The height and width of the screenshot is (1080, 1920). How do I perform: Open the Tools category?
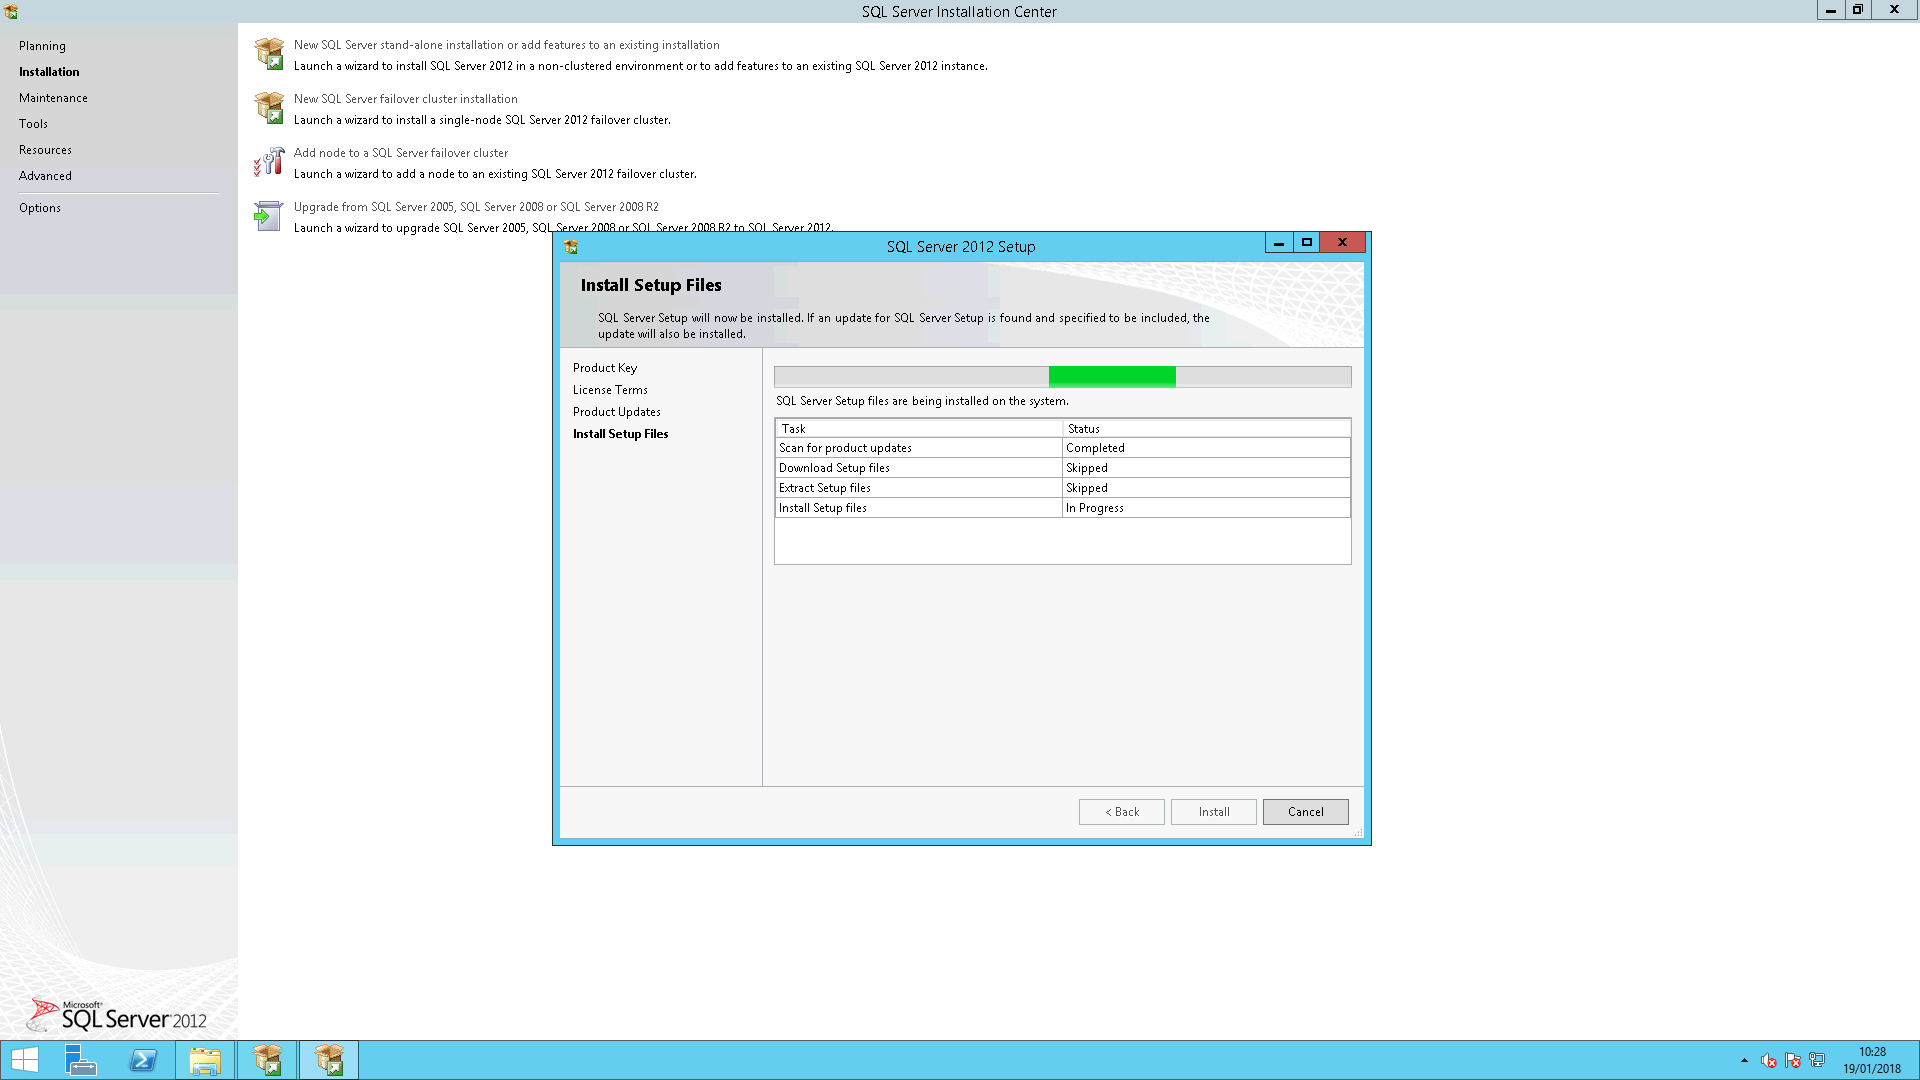click(33, 124)
